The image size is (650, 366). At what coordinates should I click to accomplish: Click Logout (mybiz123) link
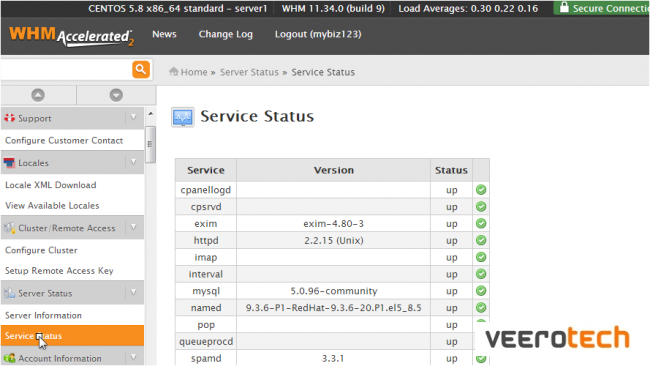coord(318,34)
